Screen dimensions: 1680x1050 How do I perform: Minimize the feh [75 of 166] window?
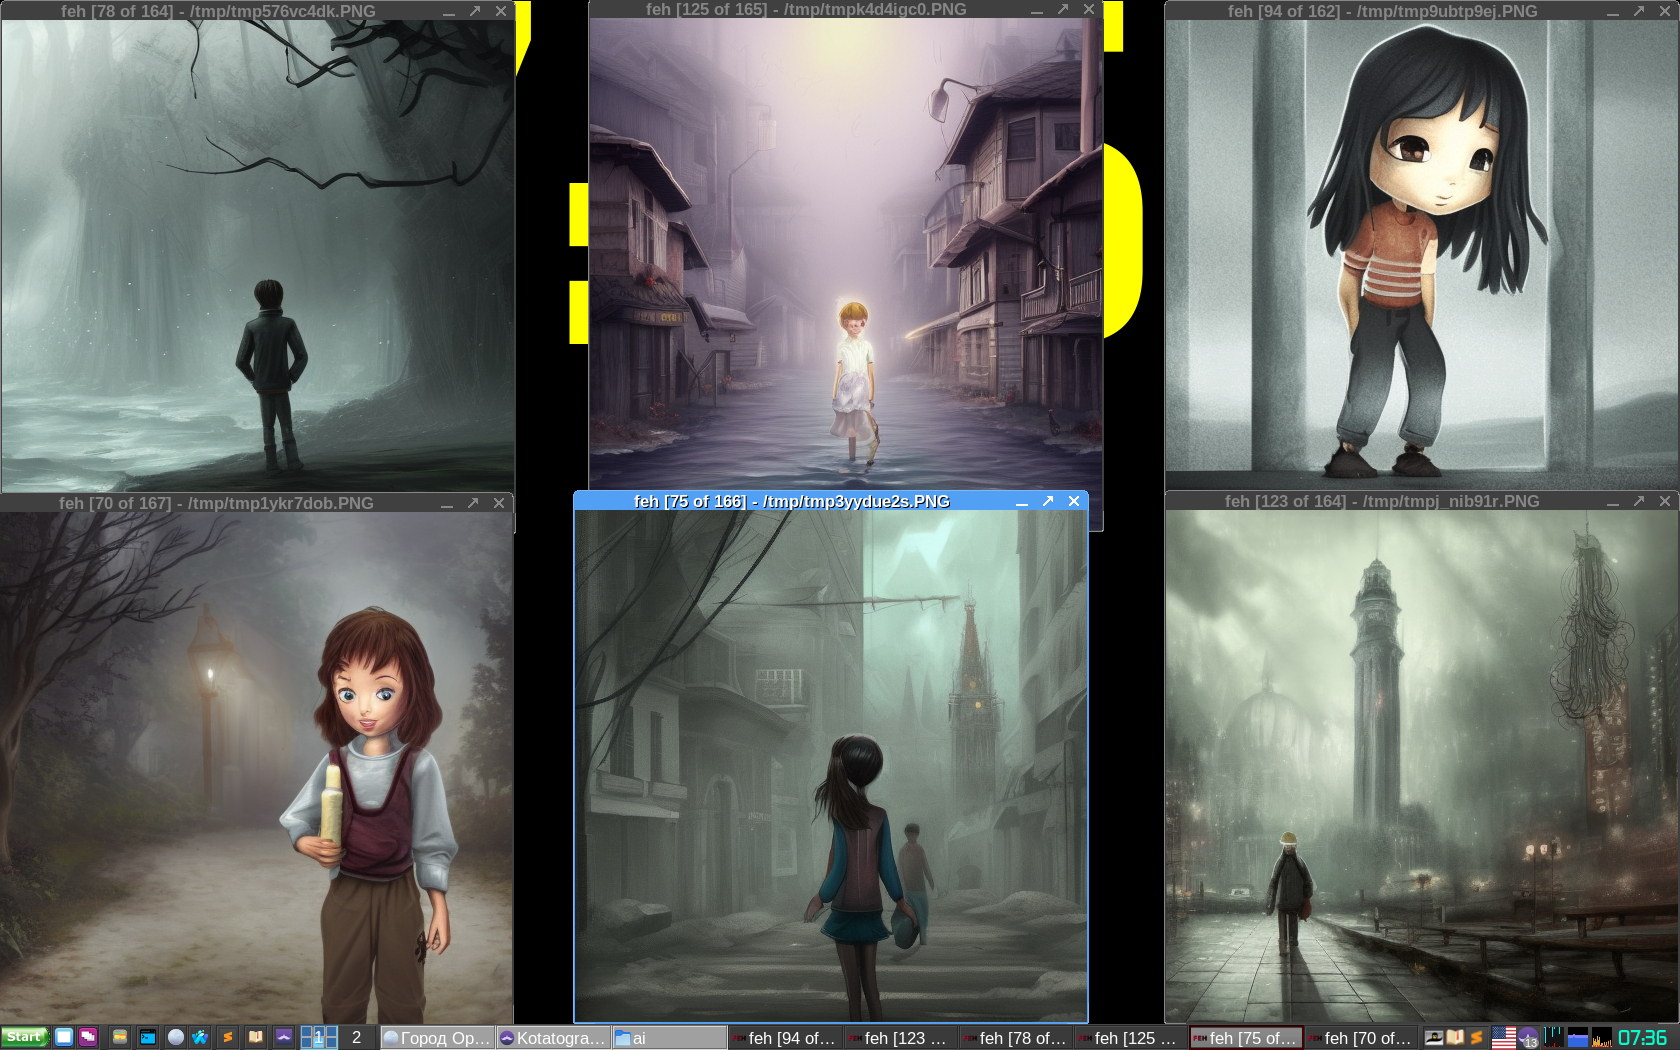[x=1022, y=502]
